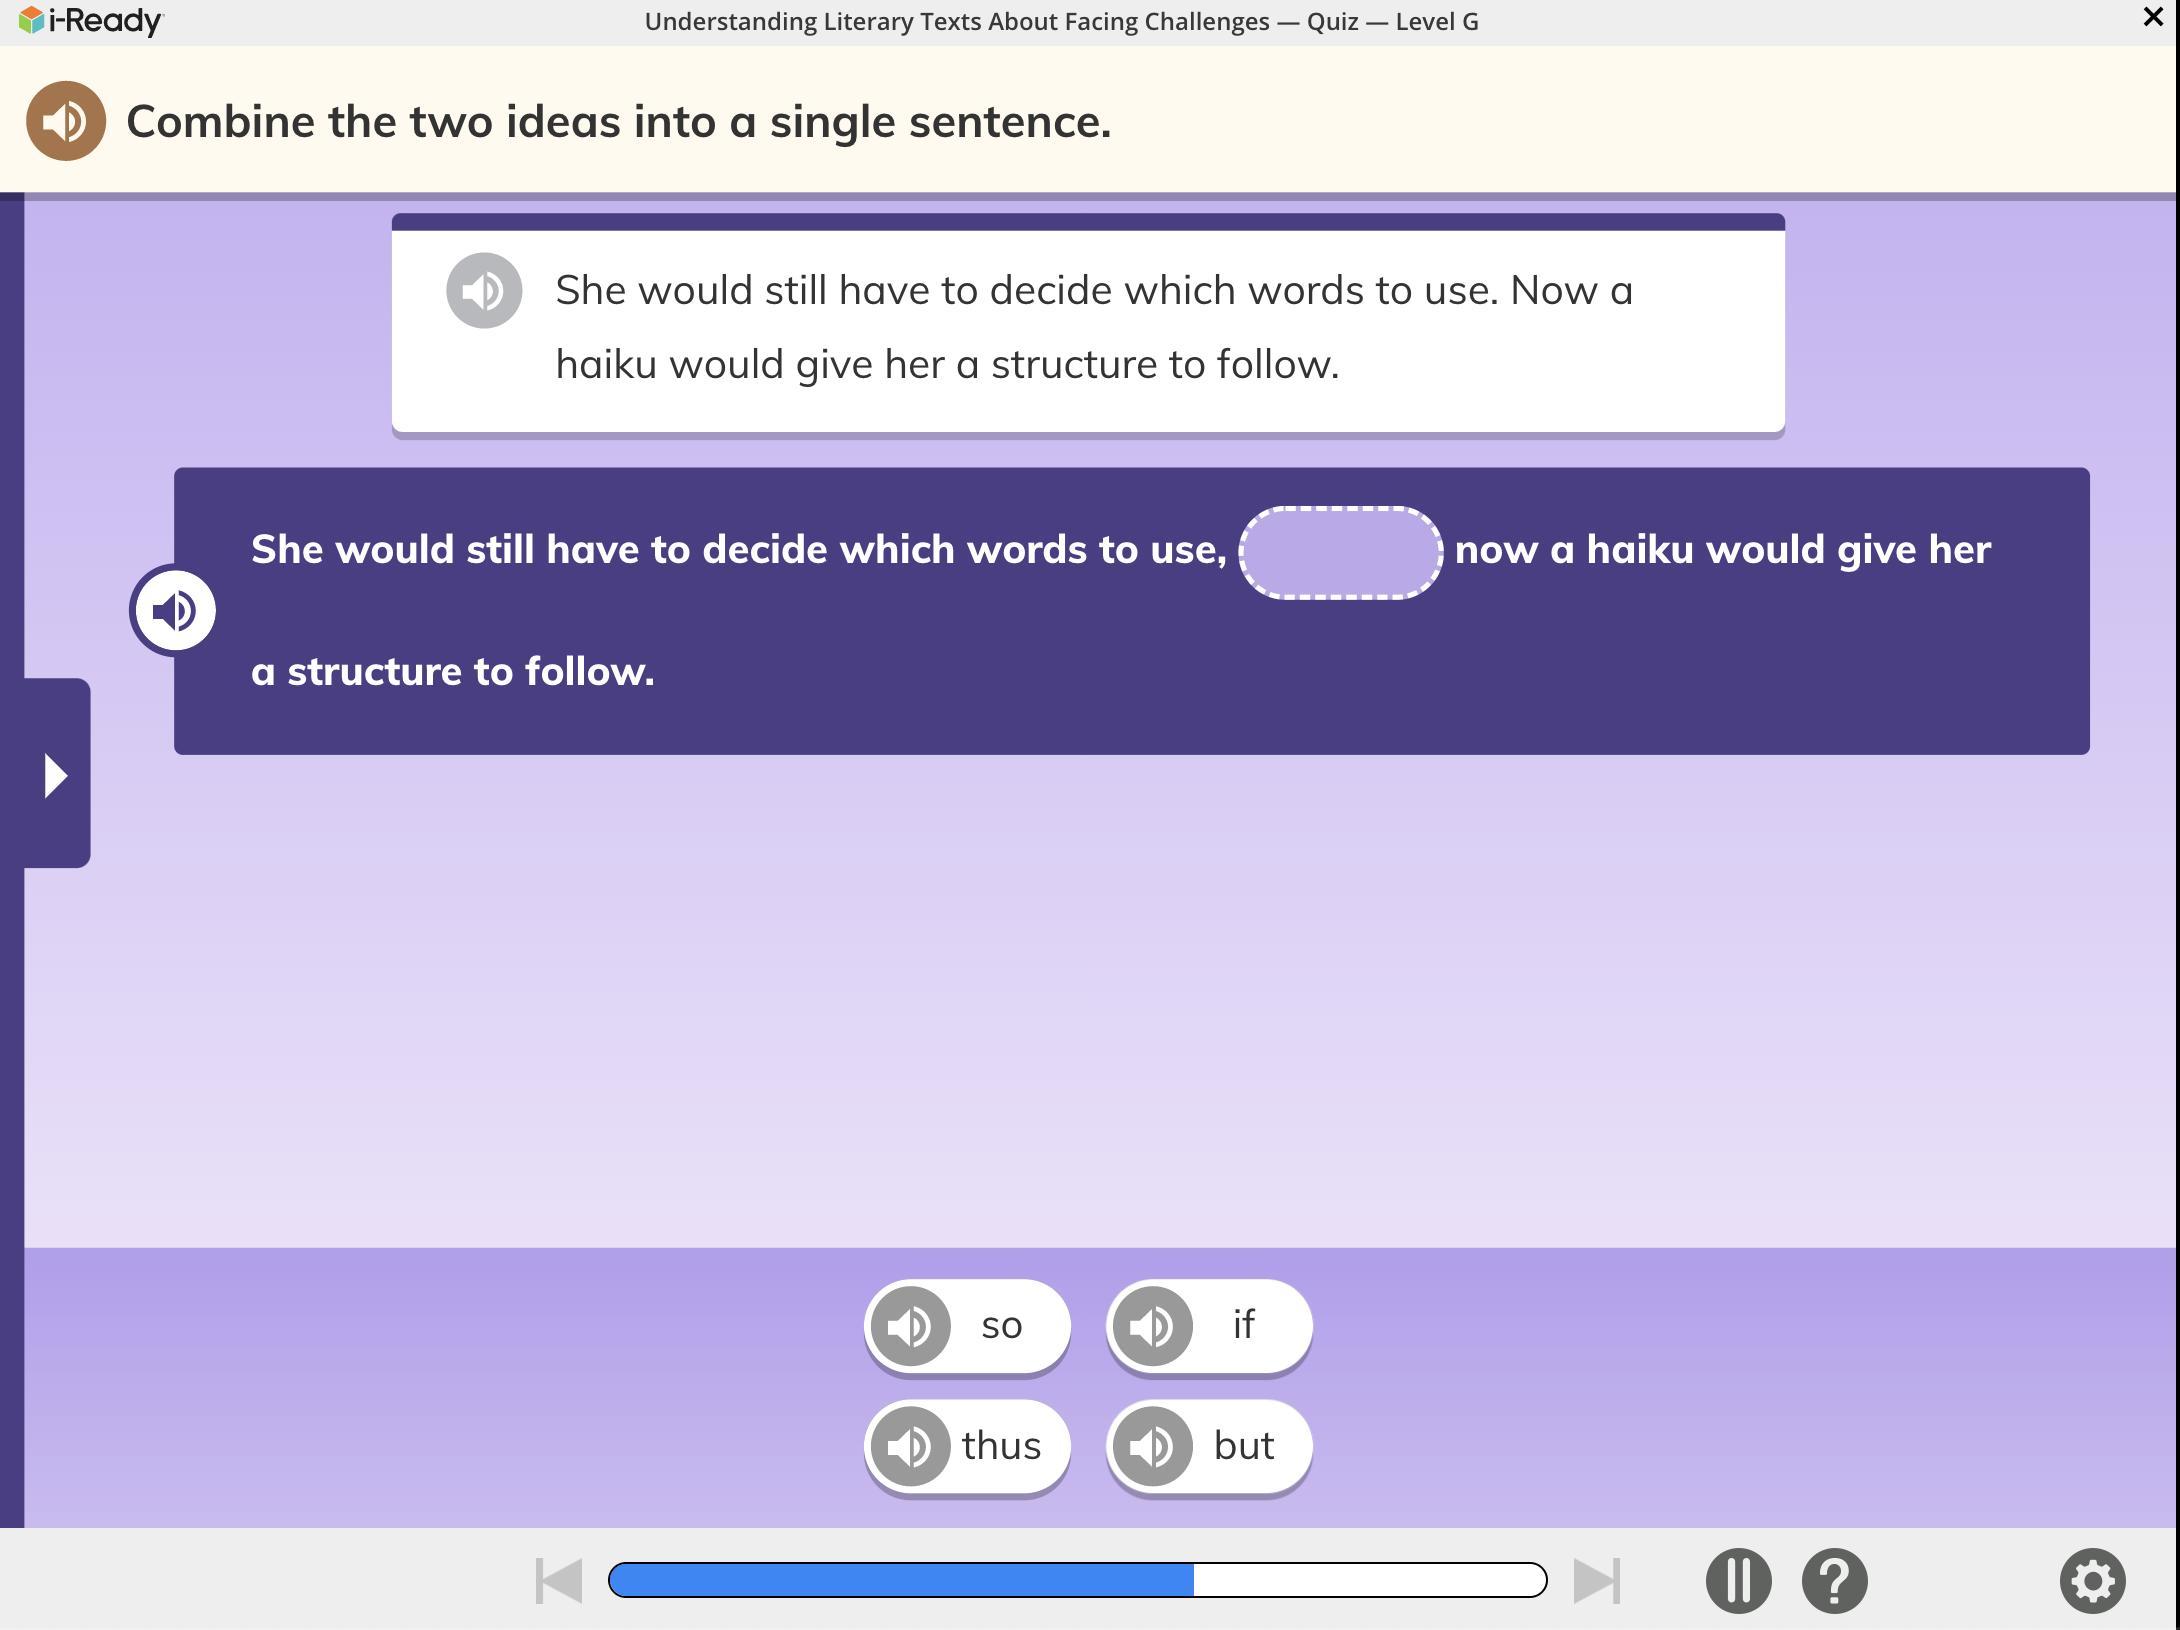Choose the answer 'but'
The width and height of the screenshot is (2180, 1630).
tap(1244, 1446)
